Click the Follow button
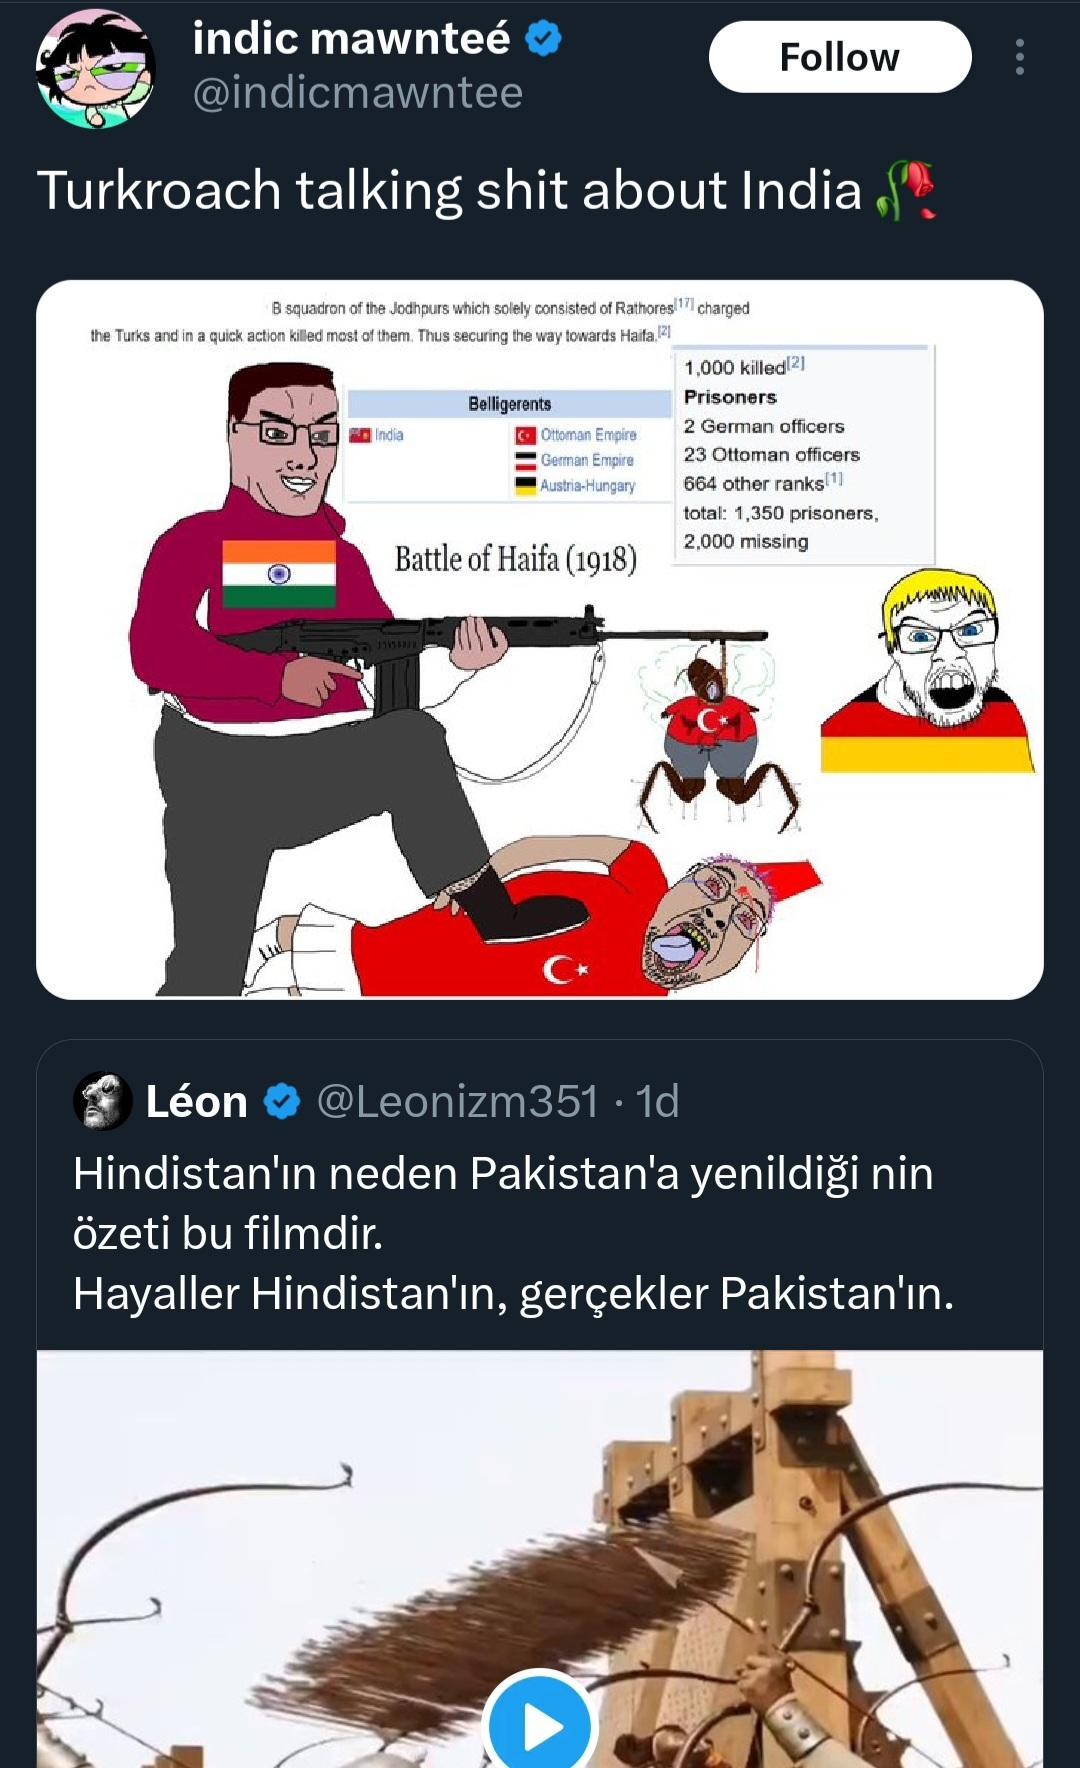 coord(840,57)
